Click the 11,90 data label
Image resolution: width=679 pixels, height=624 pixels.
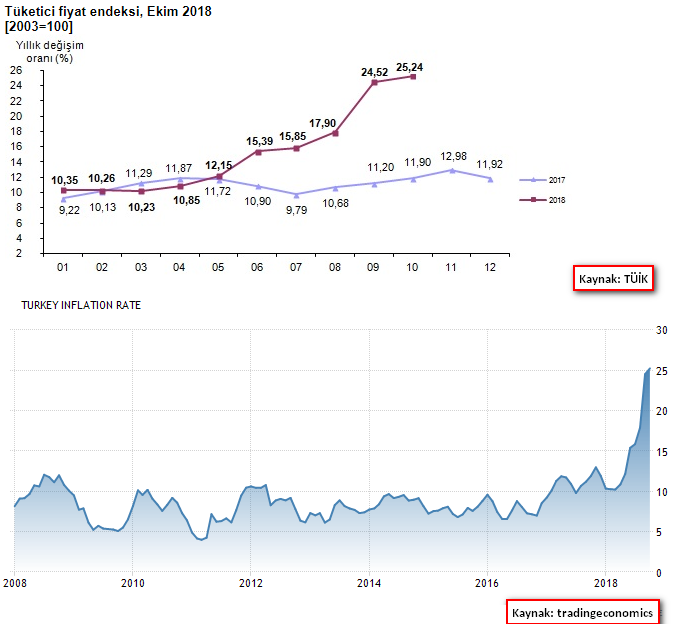[x=417, y=162]
